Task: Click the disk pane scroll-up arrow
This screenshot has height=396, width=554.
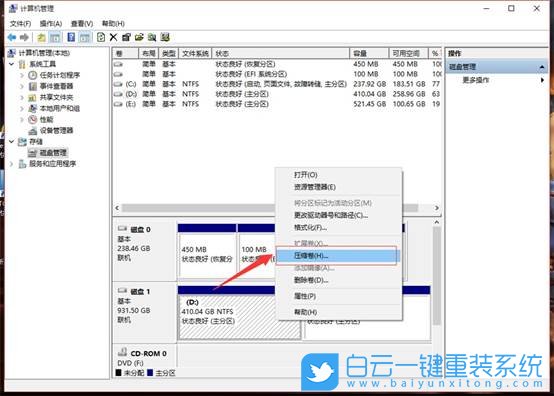Action: coord(437,222)
